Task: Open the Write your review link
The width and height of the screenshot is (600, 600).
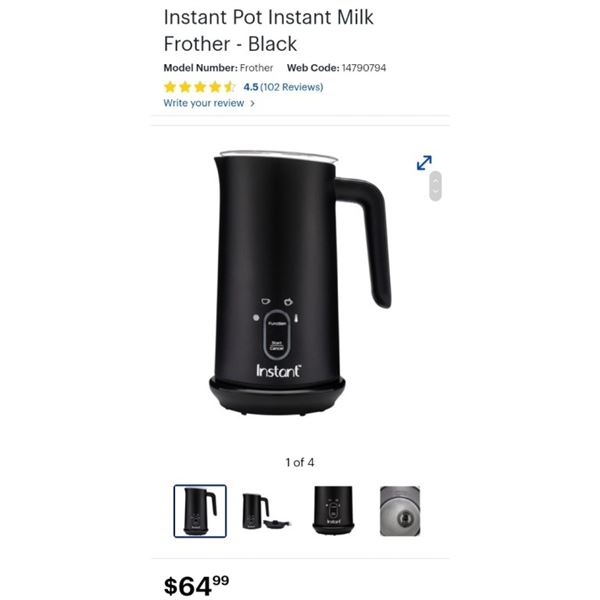Action: (x=204, y=103)
